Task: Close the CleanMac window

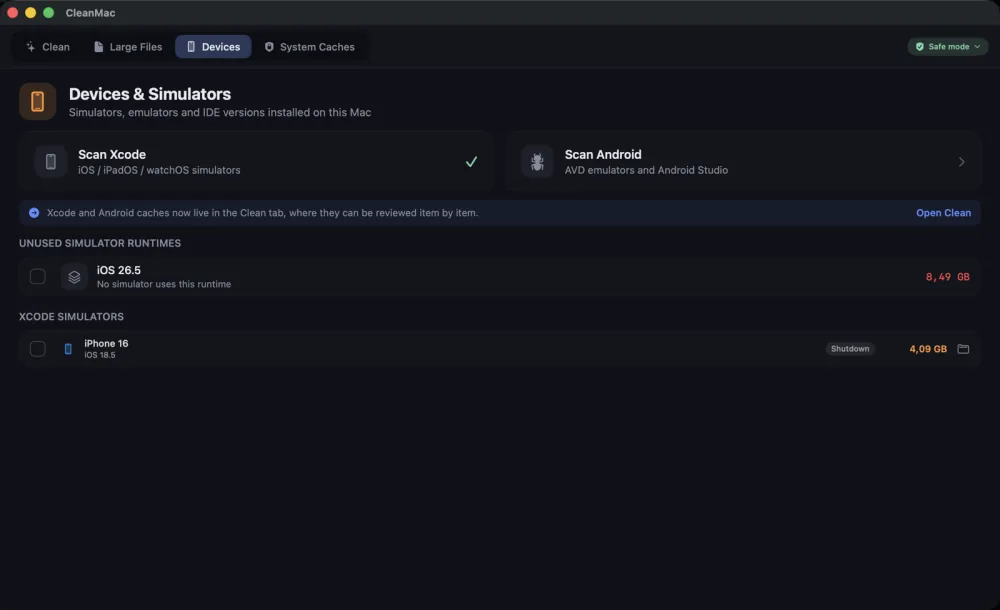Action: tap(12, 13)
